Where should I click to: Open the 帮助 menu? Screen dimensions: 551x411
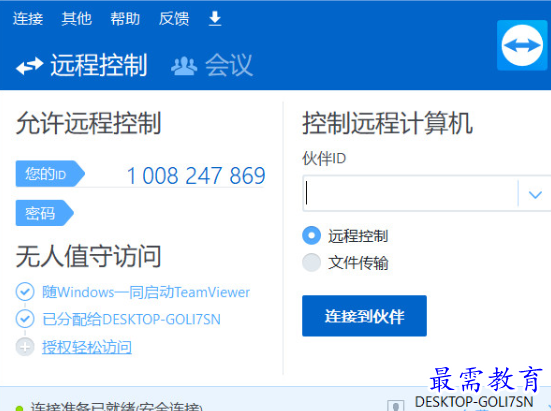[125, 19]
